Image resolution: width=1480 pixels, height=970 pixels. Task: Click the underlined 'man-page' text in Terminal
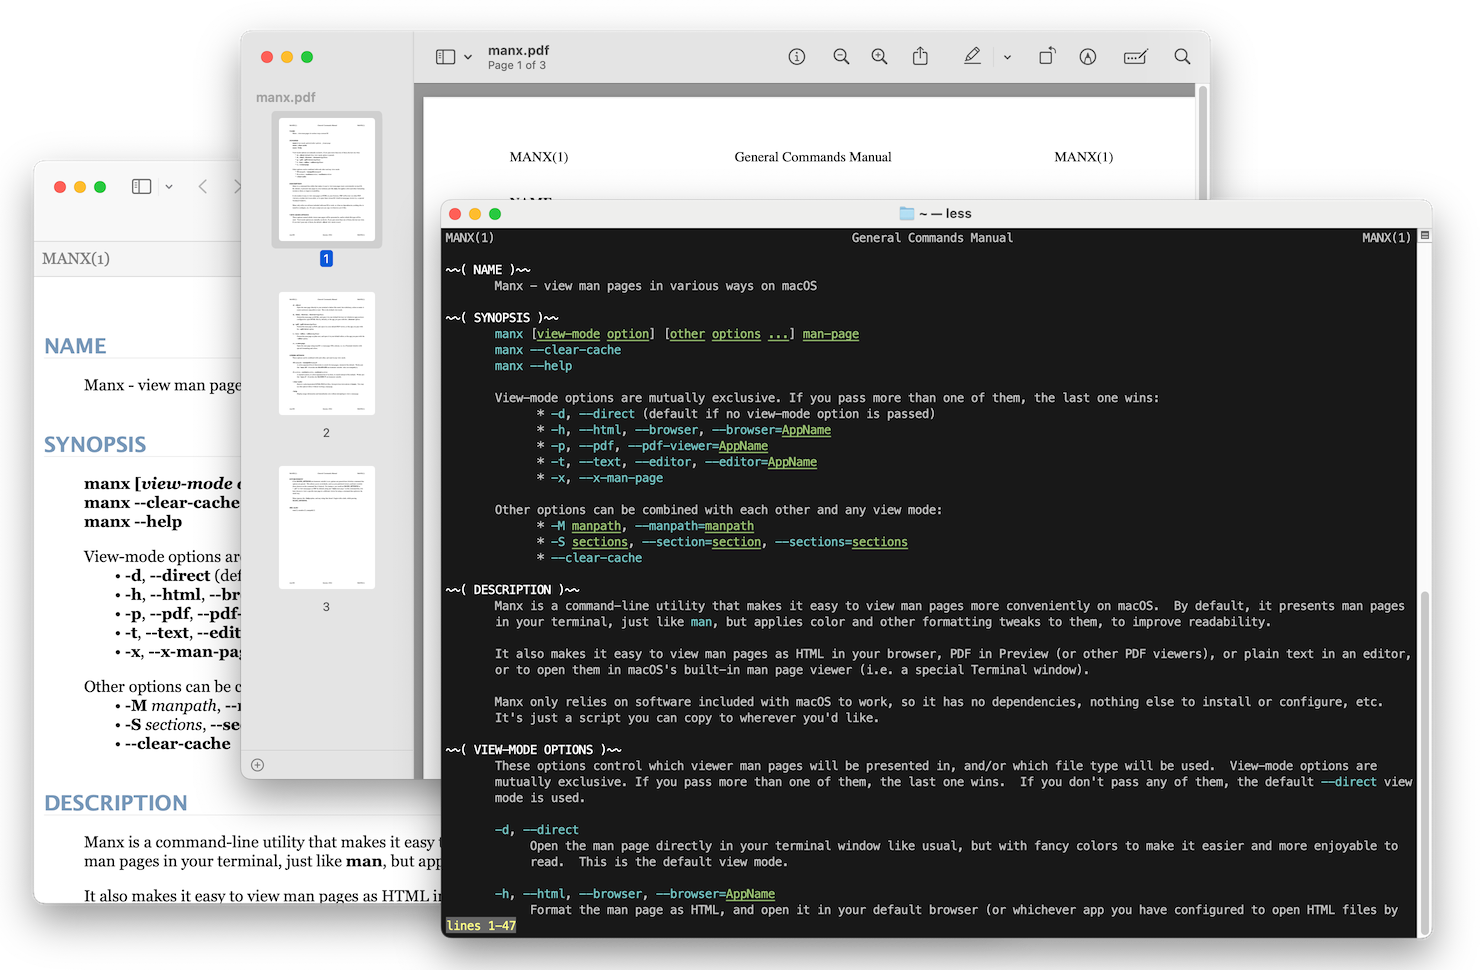click(x=831, y=334)
